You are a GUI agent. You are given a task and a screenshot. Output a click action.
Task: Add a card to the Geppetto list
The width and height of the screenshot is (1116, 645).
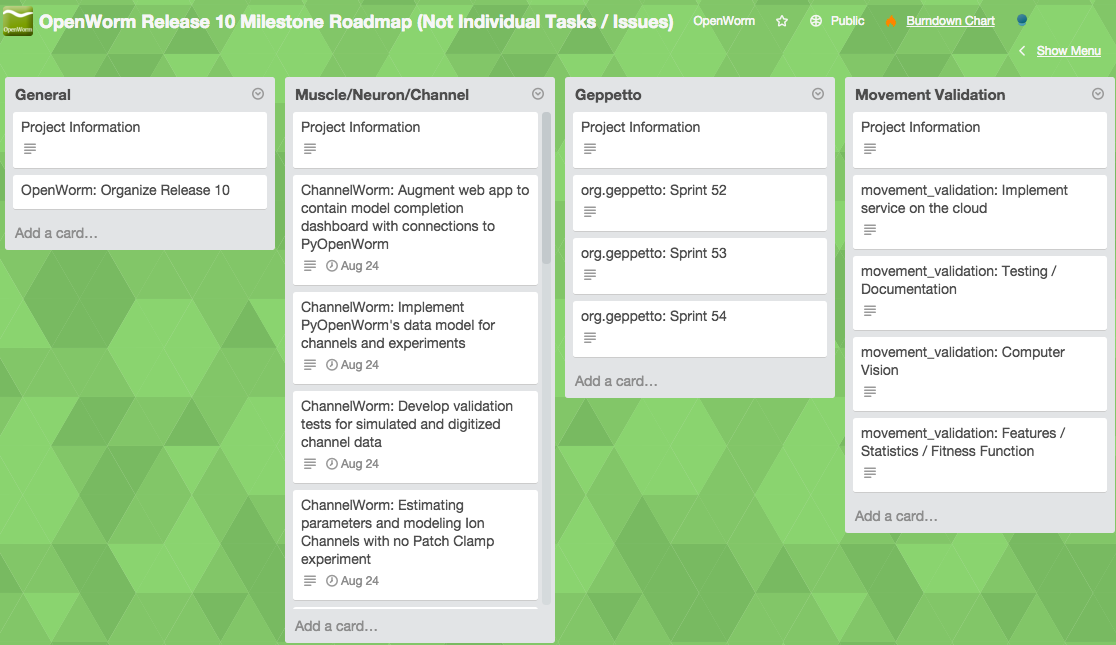[616, 381]
